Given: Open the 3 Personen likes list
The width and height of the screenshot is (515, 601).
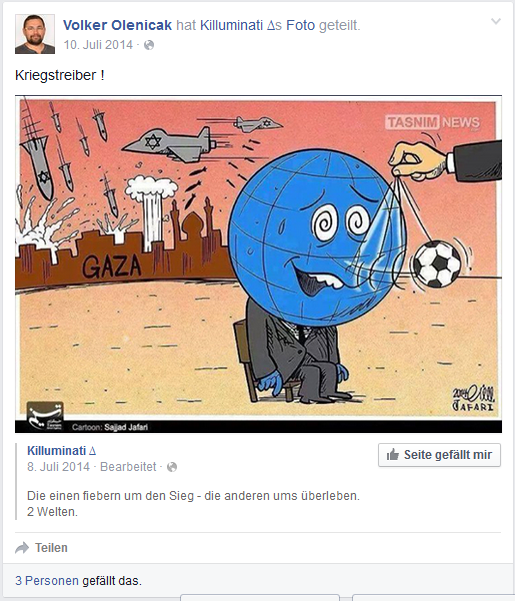Looking at the screenshot, I should tap(47, 581).
